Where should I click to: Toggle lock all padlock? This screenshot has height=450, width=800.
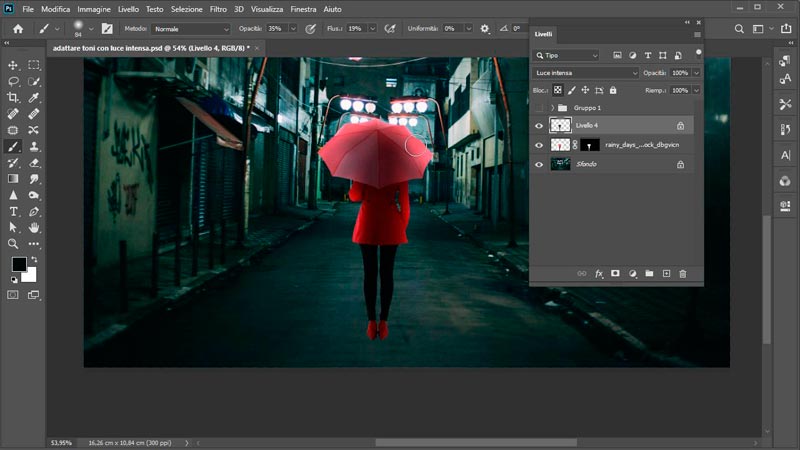click(x=613, y=90)
